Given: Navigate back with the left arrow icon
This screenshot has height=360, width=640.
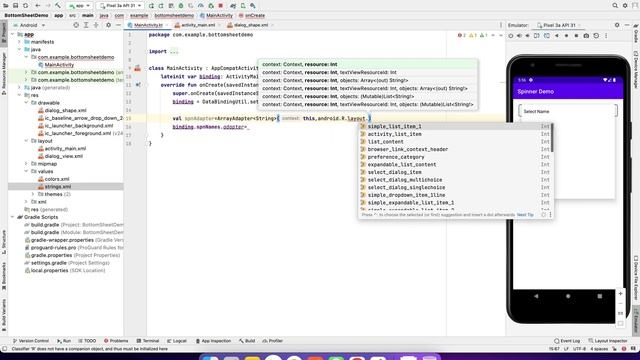Looking at the screenshot, I should 38,6.
